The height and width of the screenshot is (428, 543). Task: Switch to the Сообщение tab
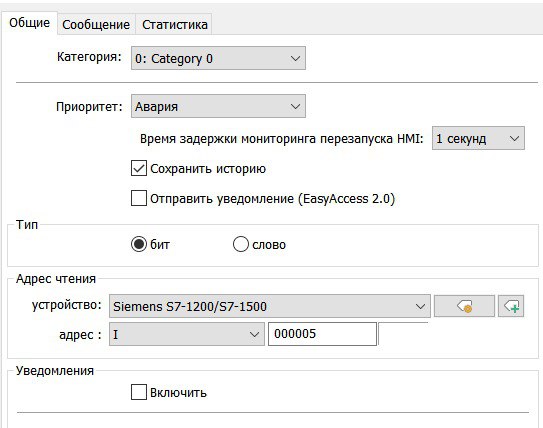point(96,24)
